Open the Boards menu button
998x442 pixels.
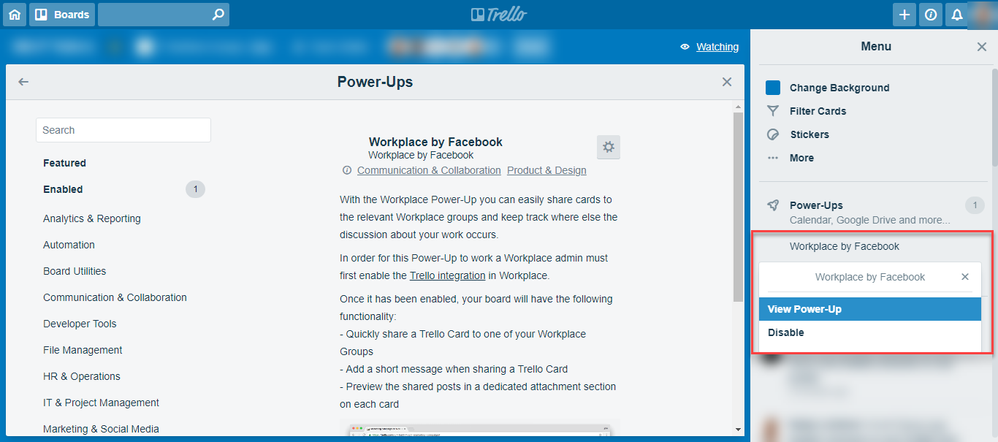62,15
